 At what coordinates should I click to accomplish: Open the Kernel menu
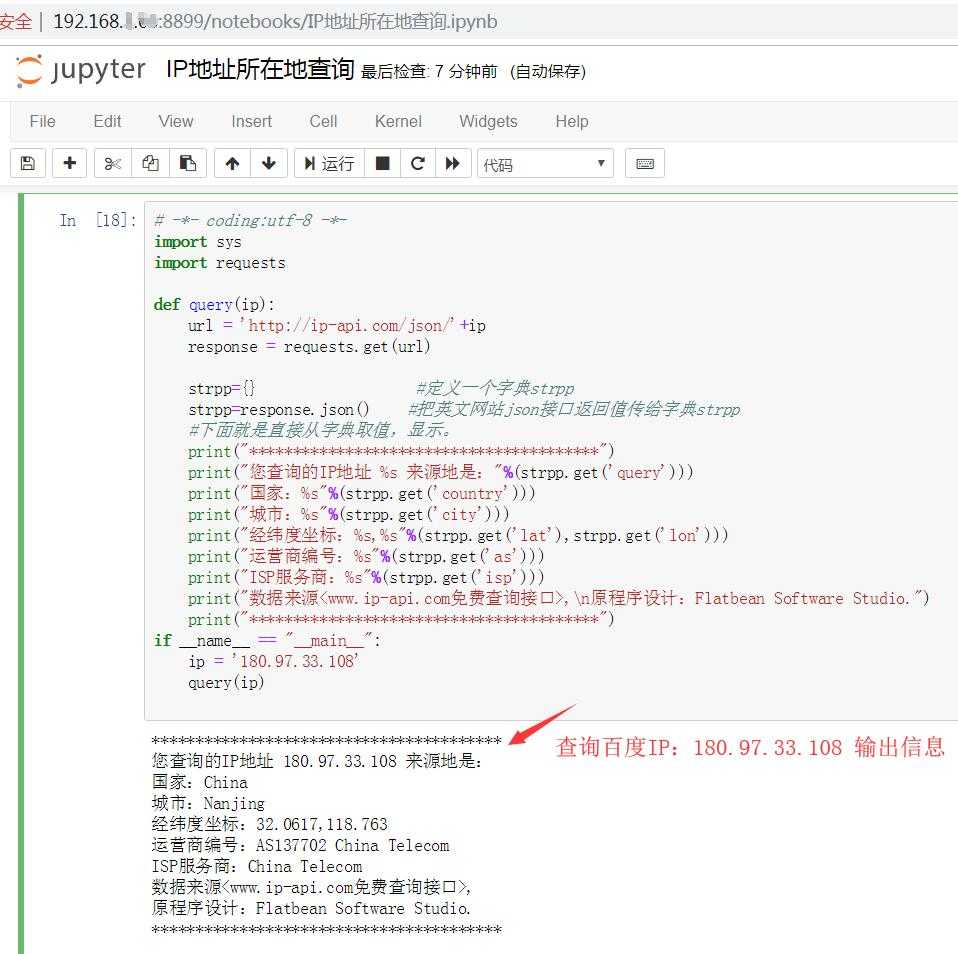(x=398, y=121)
